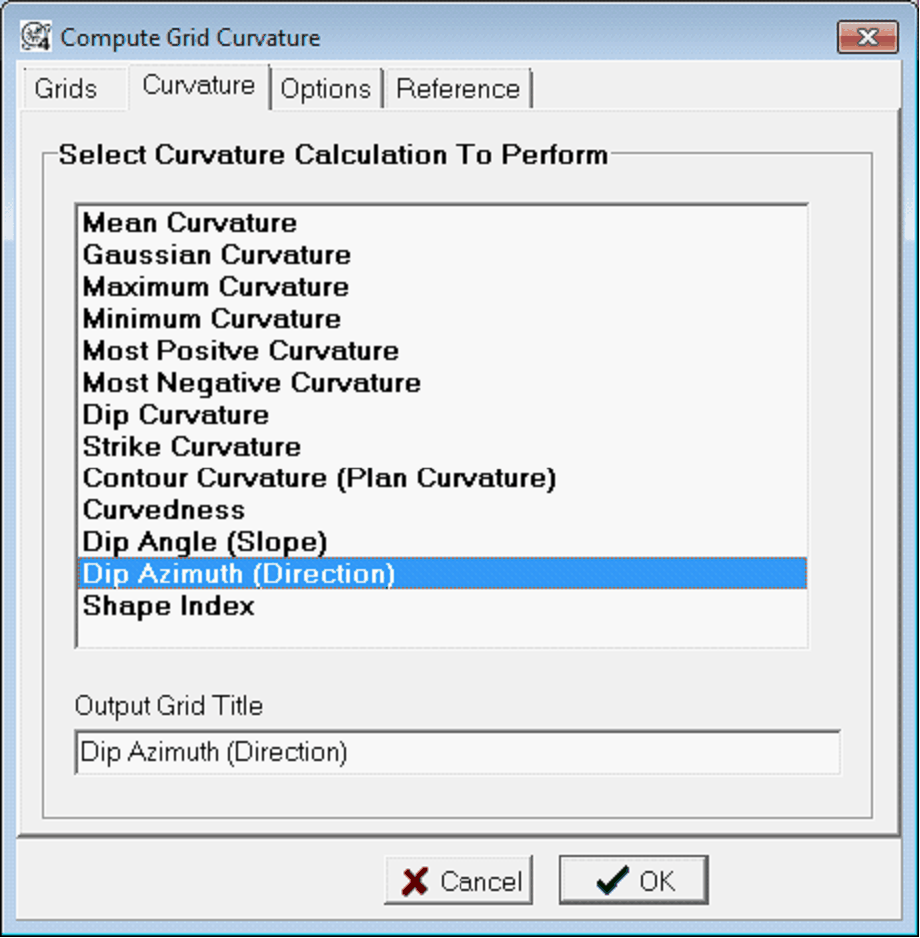Select Curvedness in the list
This screenshot has height=938, width=920.
(163, 510)
